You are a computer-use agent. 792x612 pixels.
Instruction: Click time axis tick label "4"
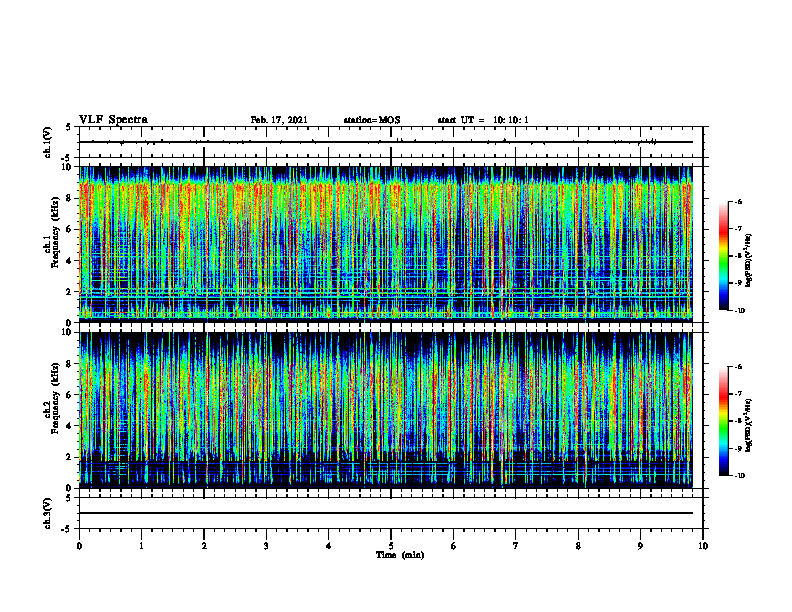[x=329, y=546]
